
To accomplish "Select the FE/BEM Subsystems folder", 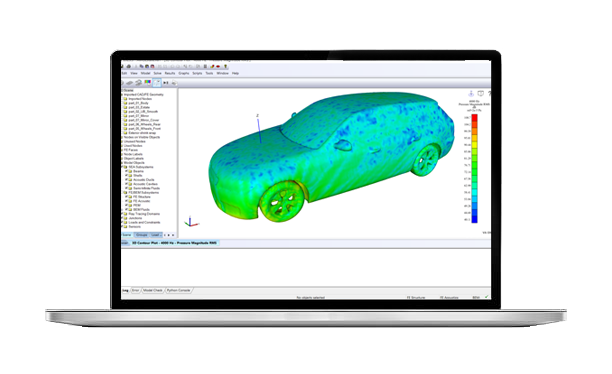I will pyautogui.click(x=144, y=192).
